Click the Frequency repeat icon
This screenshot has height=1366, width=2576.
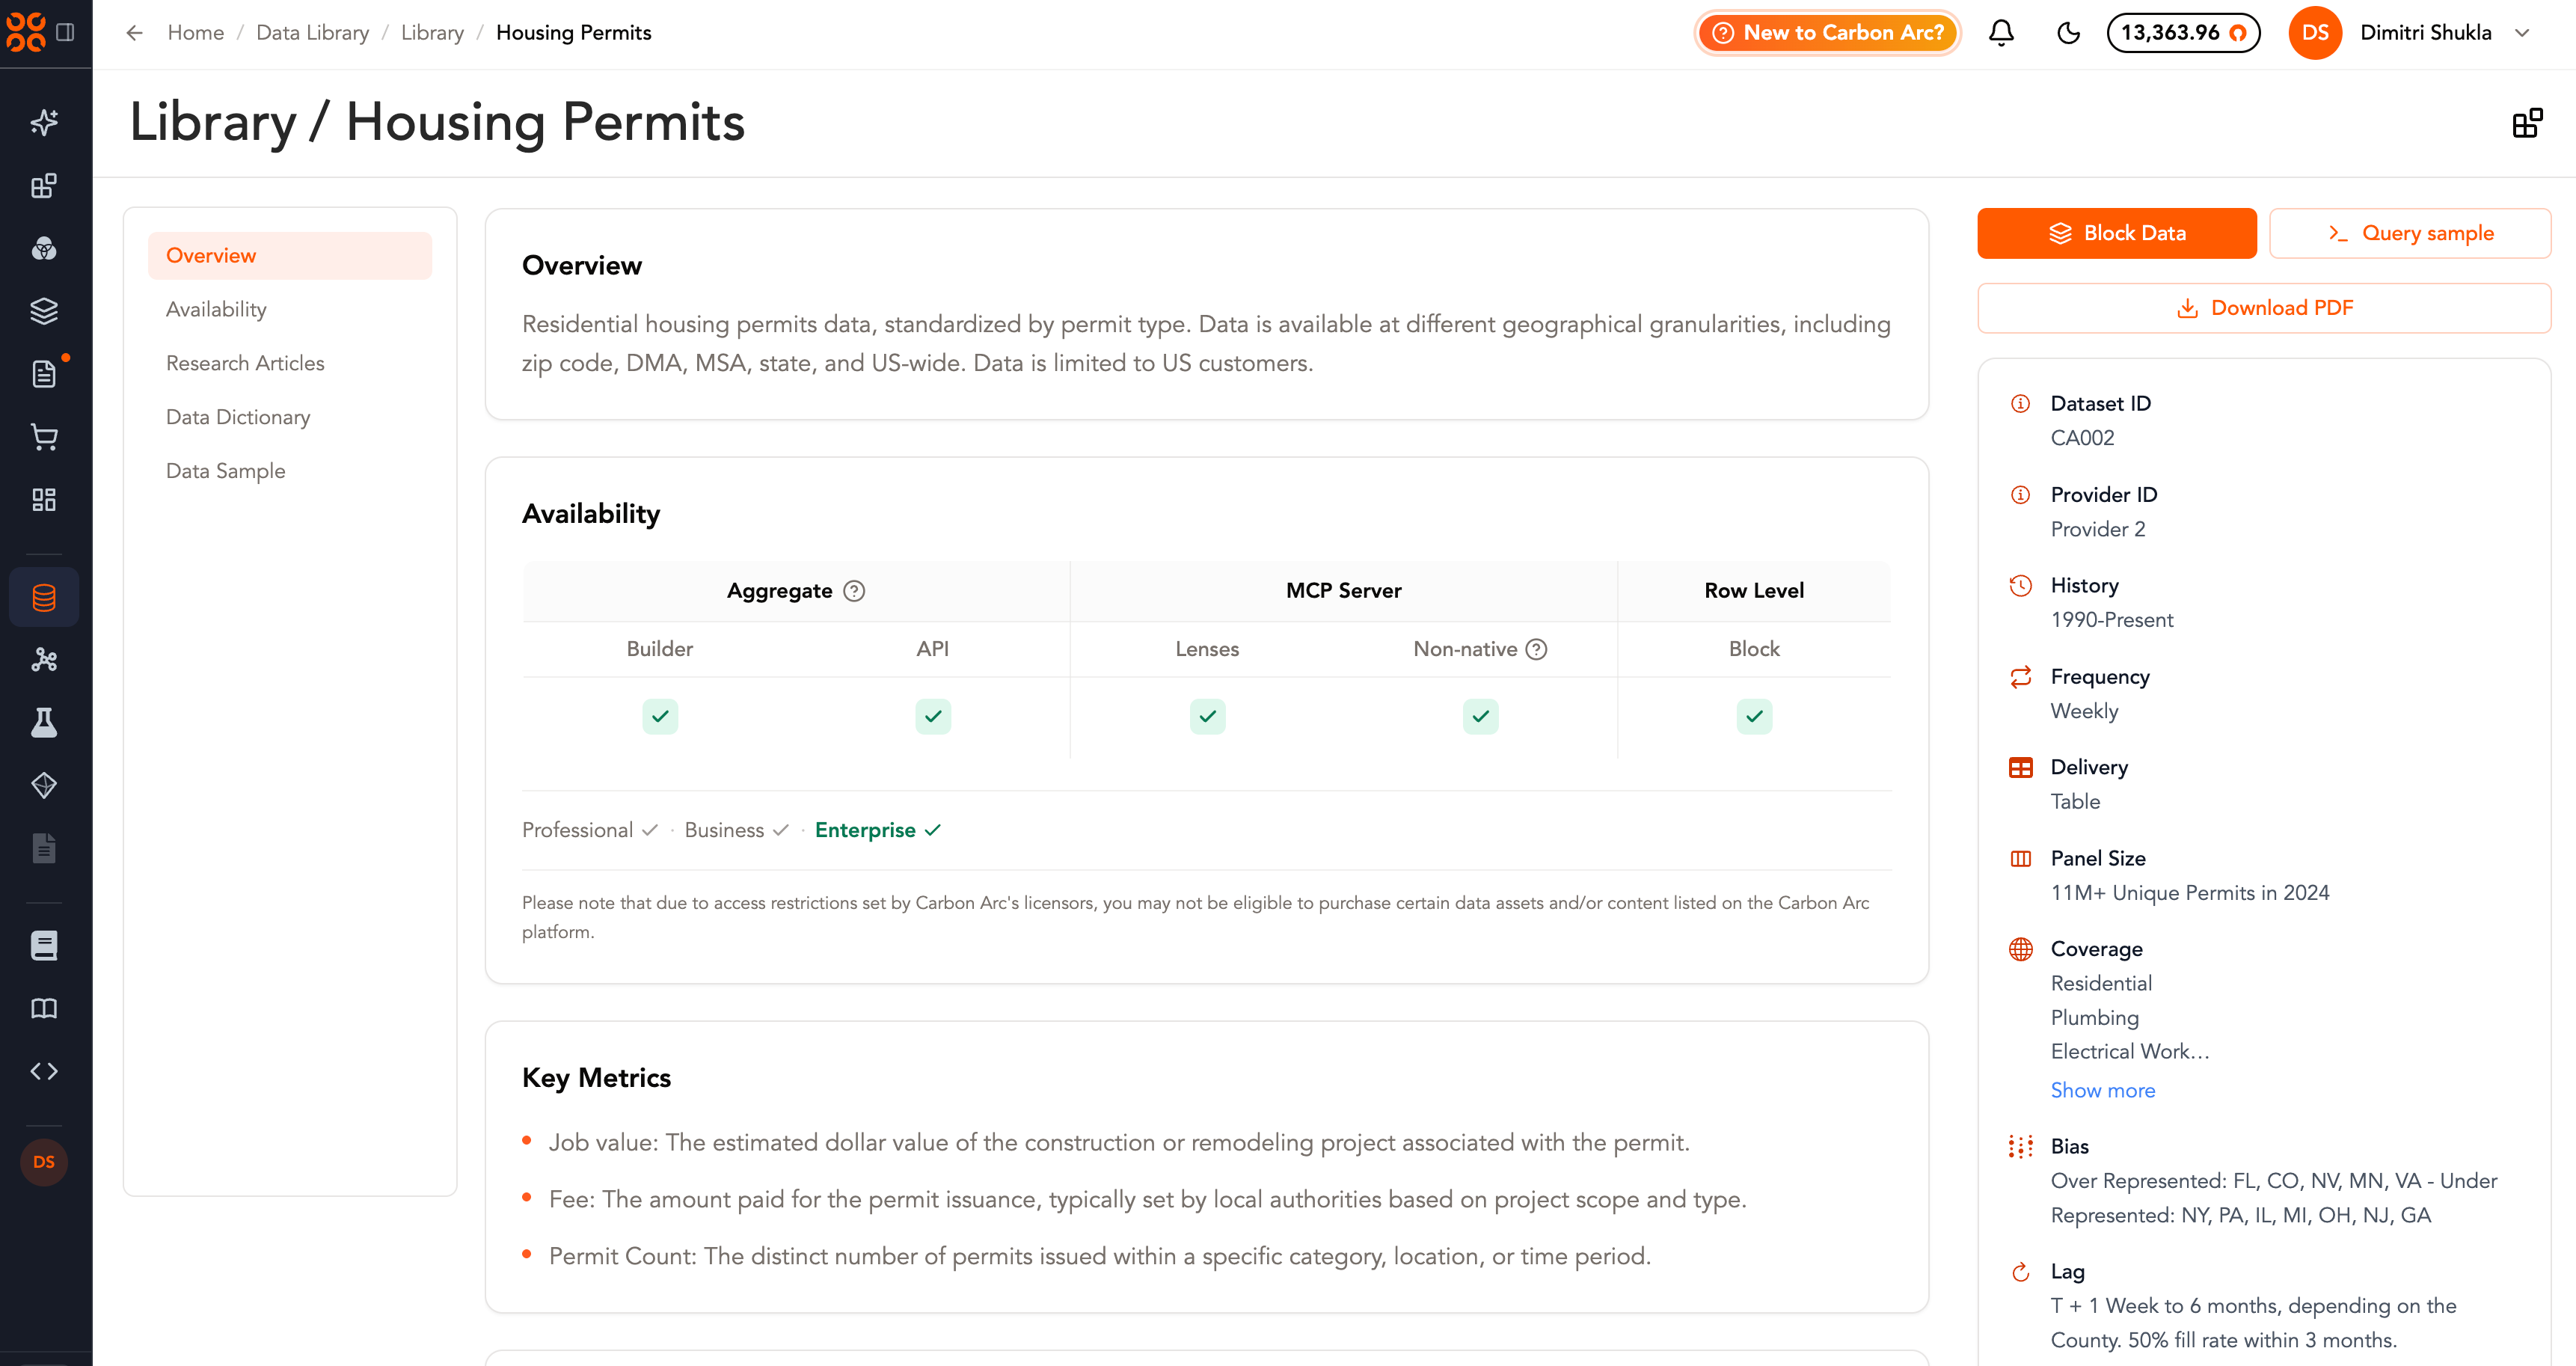tap(2021, 677)
